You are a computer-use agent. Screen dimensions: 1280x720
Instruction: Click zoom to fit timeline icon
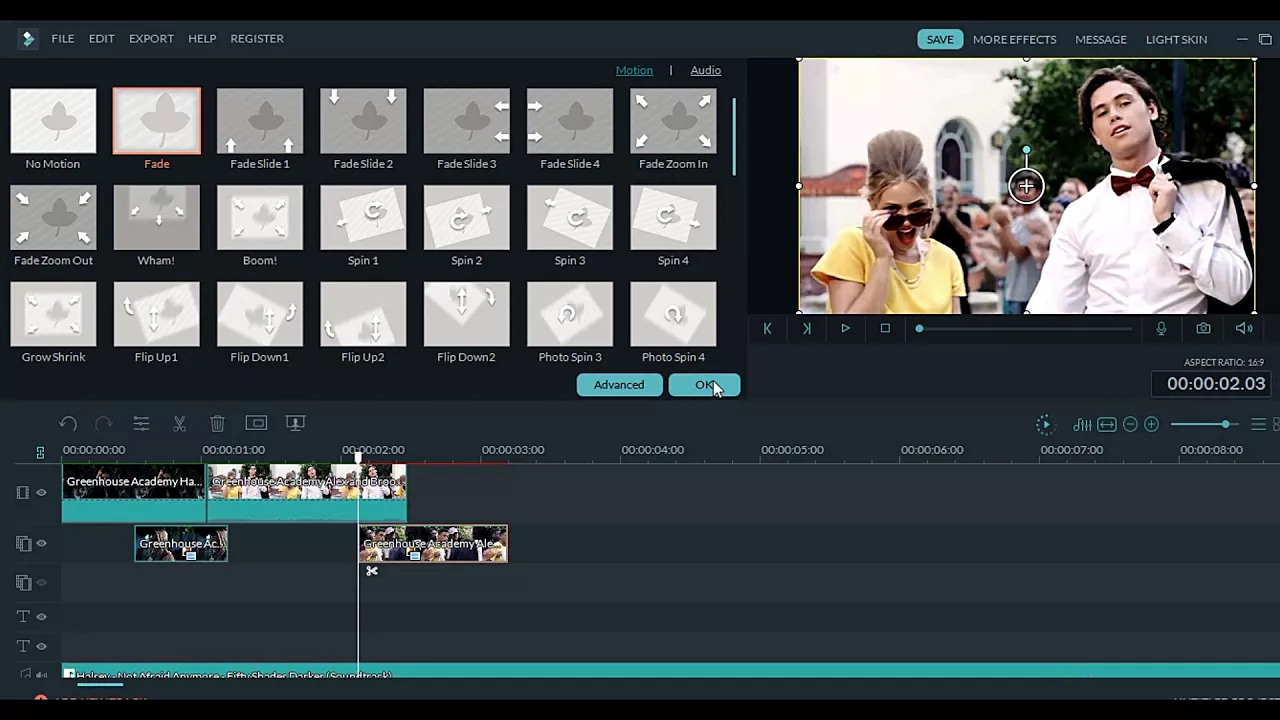tap(1107, 425)
